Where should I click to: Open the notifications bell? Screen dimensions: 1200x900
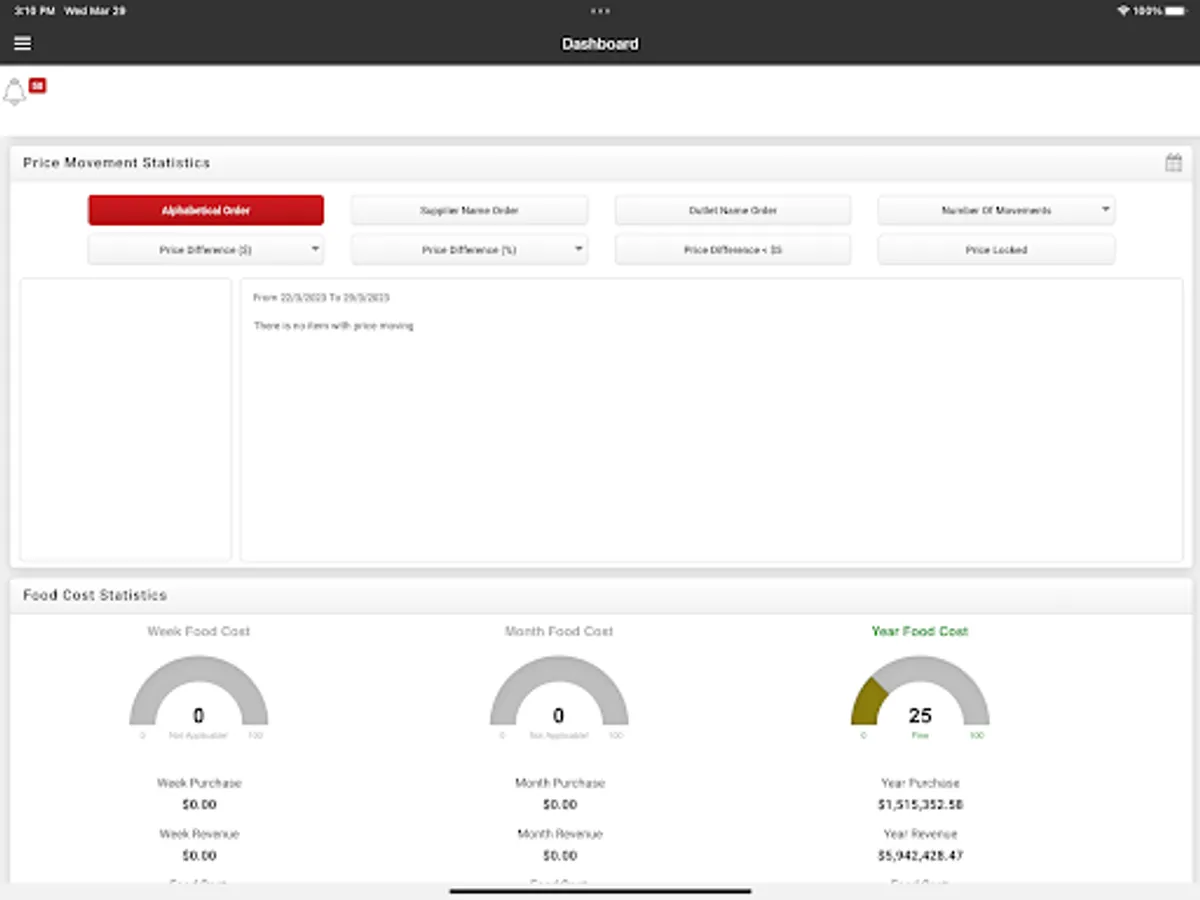15,93
